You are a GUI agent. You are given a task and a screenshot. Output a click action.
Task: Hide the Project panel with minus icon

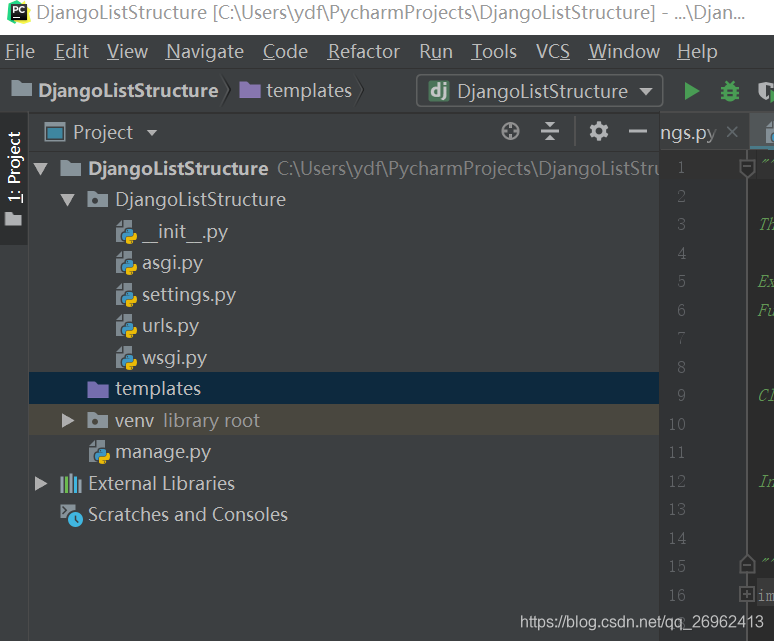pyautogui.click(x=637, y=131)
